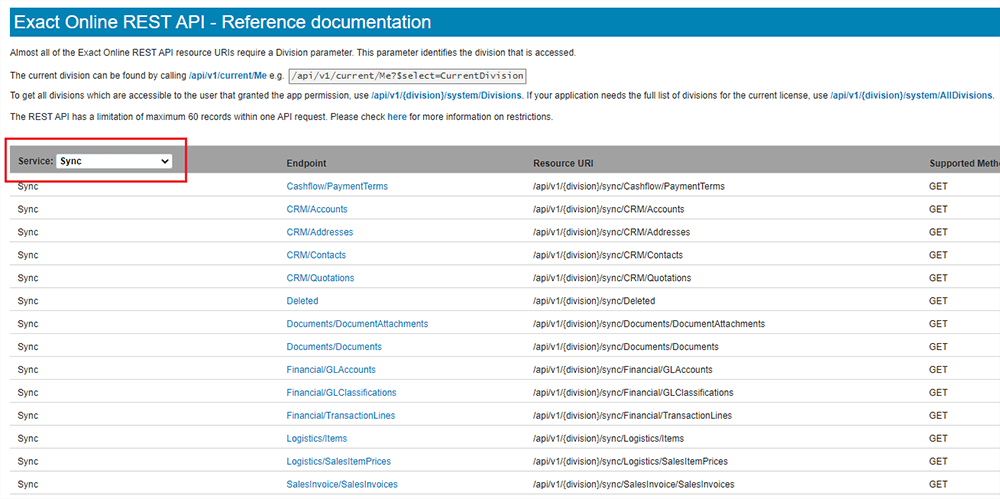Click the GET method in Deleted row
The image size is (1000, 499).
(938, 301)
